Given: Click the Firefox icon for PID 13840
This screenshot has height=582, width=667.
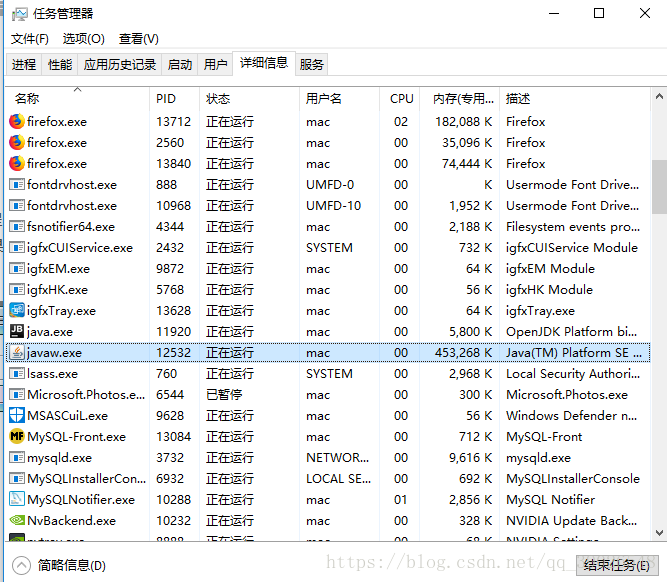Looking at the screenshot, I should pyautogui.click(x=17, y=163).
